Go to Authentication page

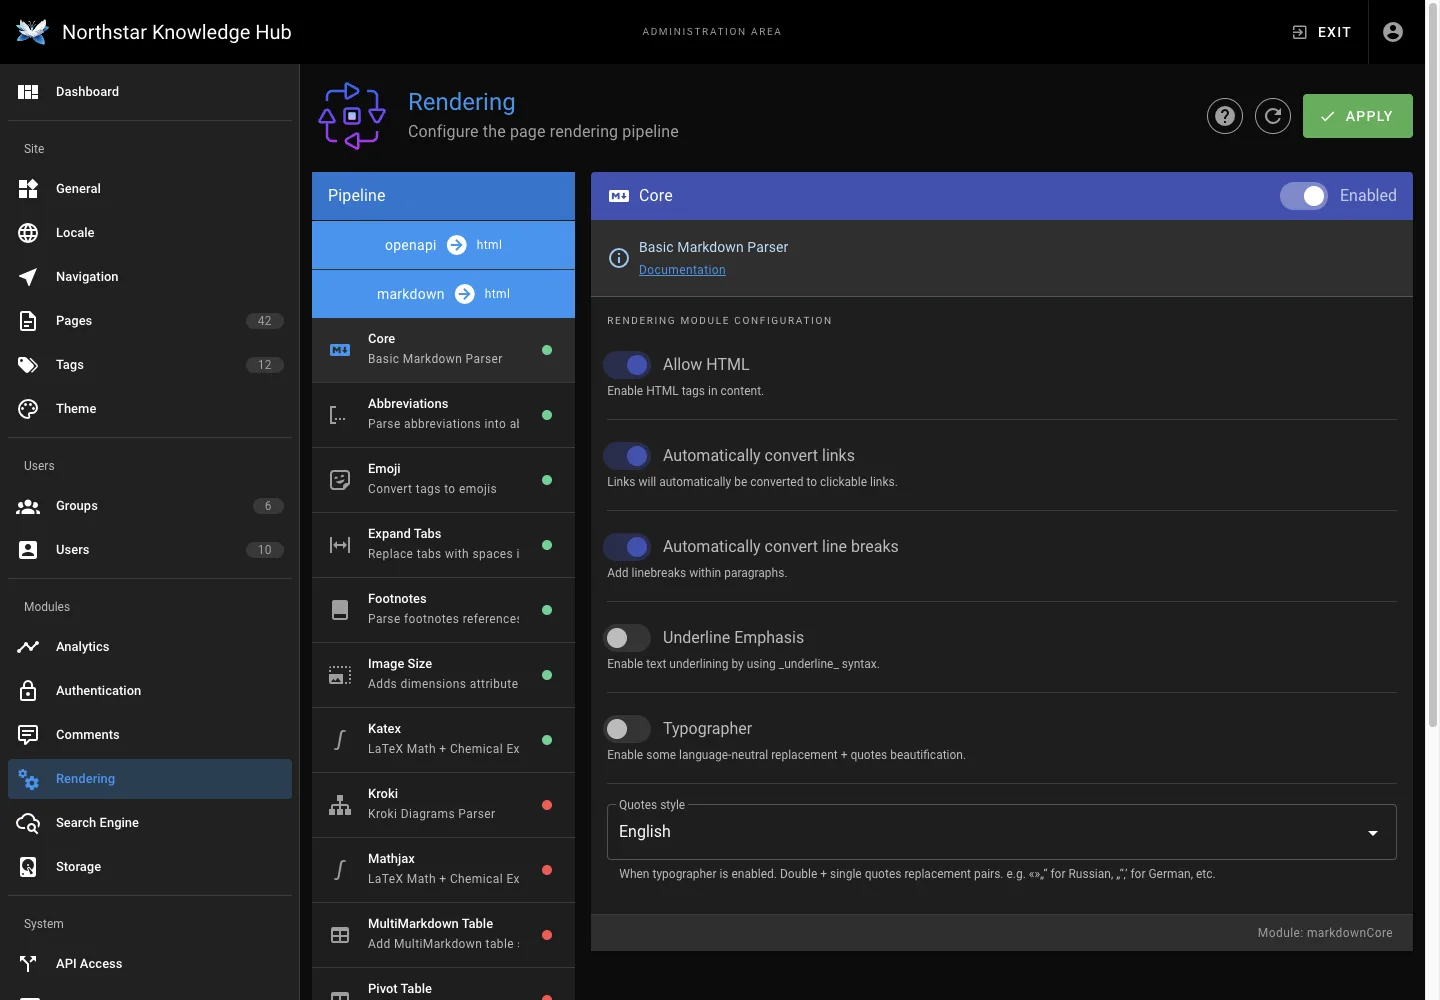tap(150, 691)
